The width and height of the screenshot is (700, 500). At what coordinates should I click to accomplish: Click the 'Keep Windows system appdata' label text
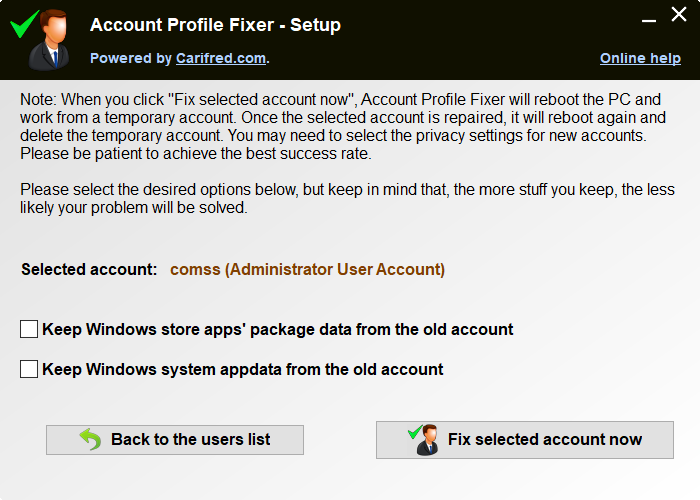(242, 369)
